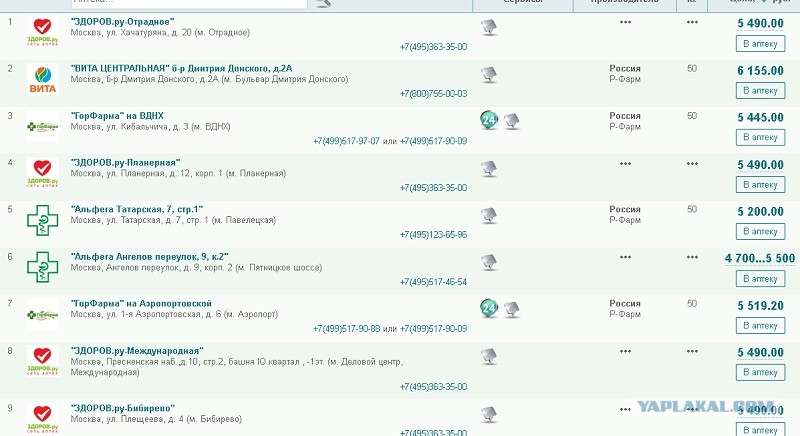The height and width of the screenshot is (436, 800).
Task: Click the ЗДОРОВ.ру logo in the Бибирево row
Action: click(42, 419)
